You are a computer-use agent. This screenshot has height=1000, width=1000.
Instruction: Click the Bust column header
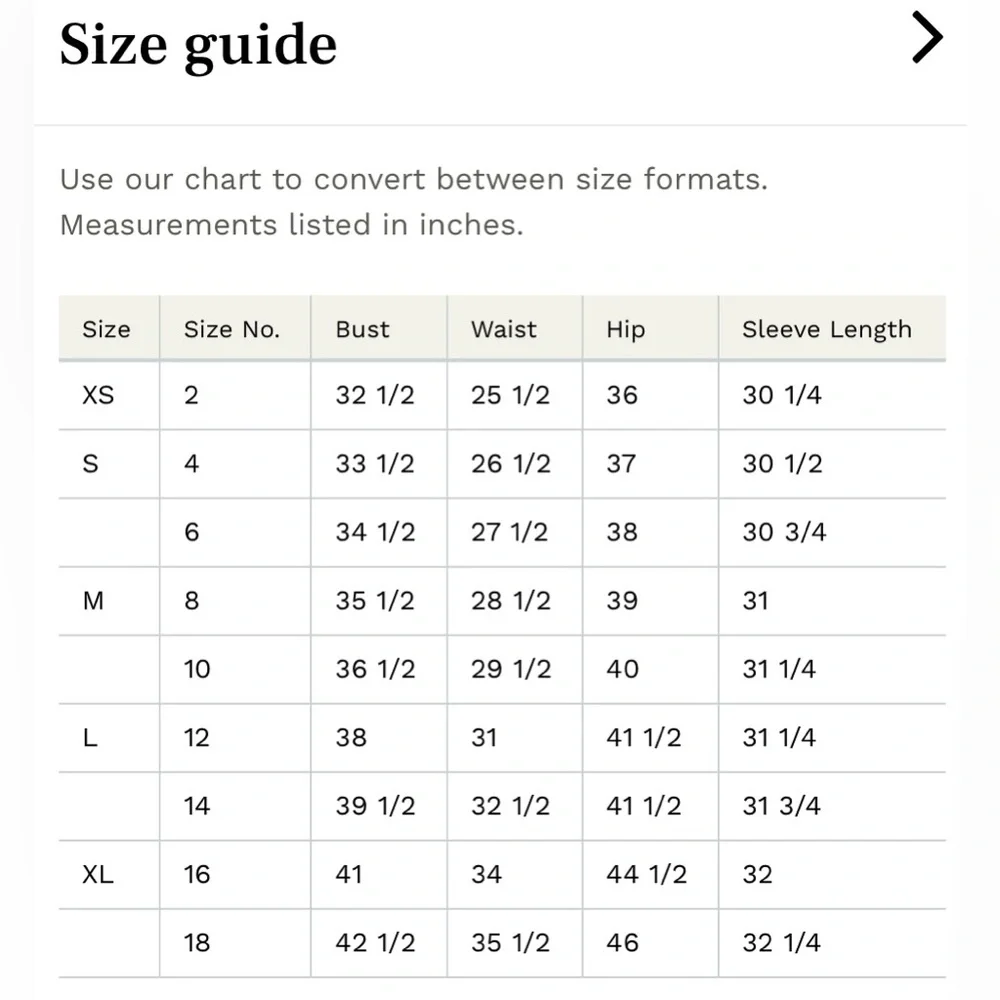point(362,330)
